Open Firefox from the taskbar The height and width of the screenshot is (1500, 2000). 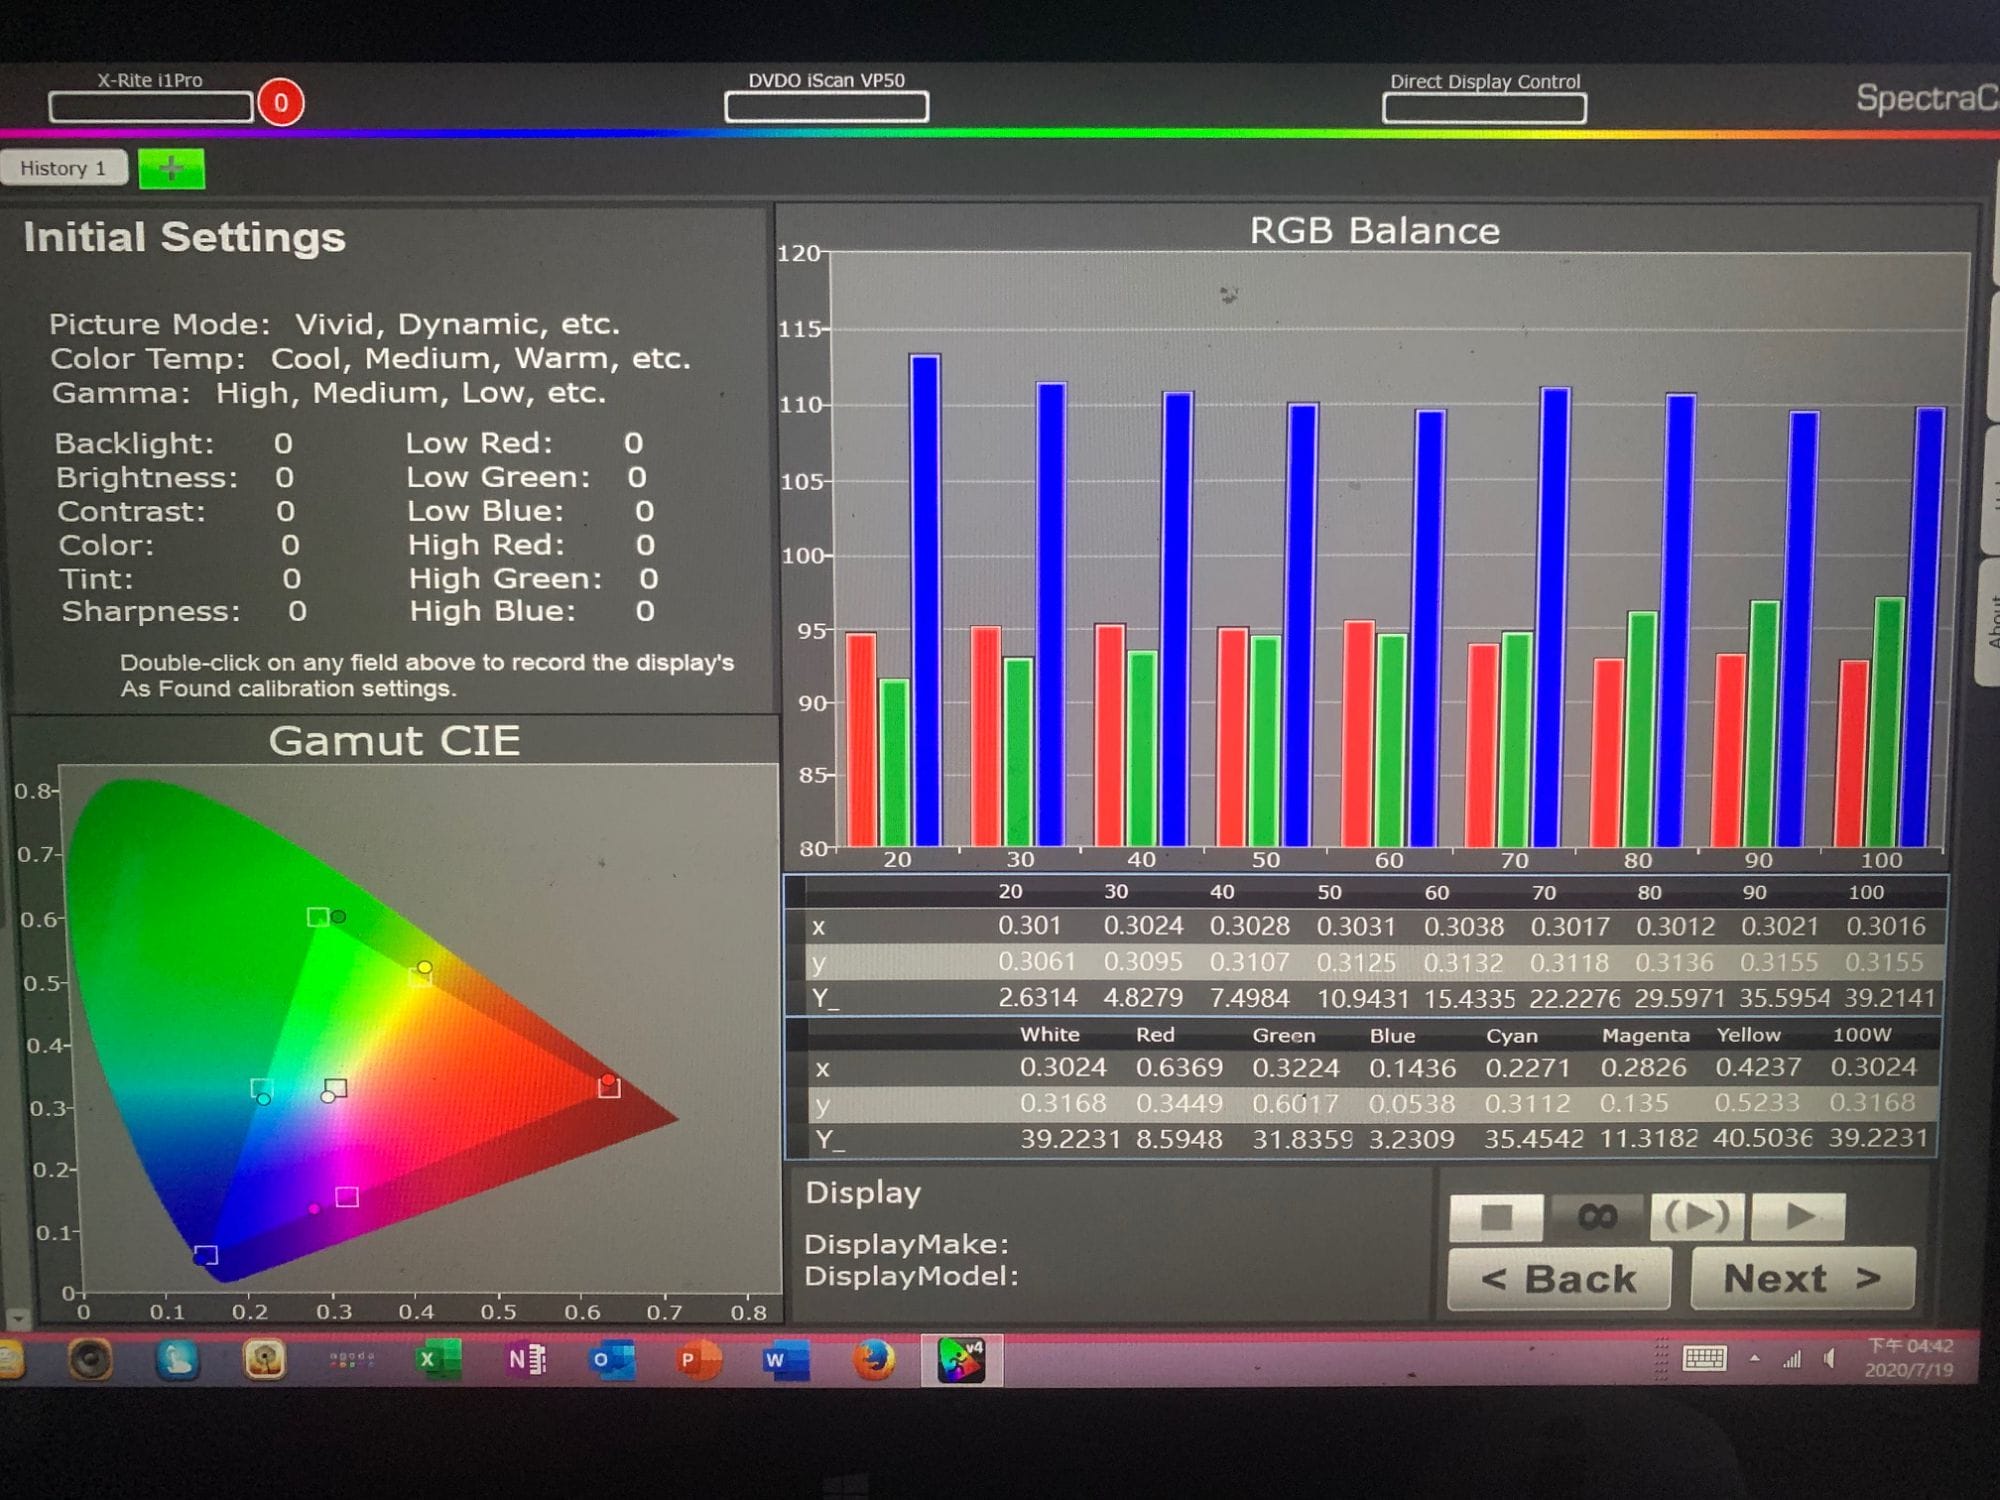tap(873, 1360)
